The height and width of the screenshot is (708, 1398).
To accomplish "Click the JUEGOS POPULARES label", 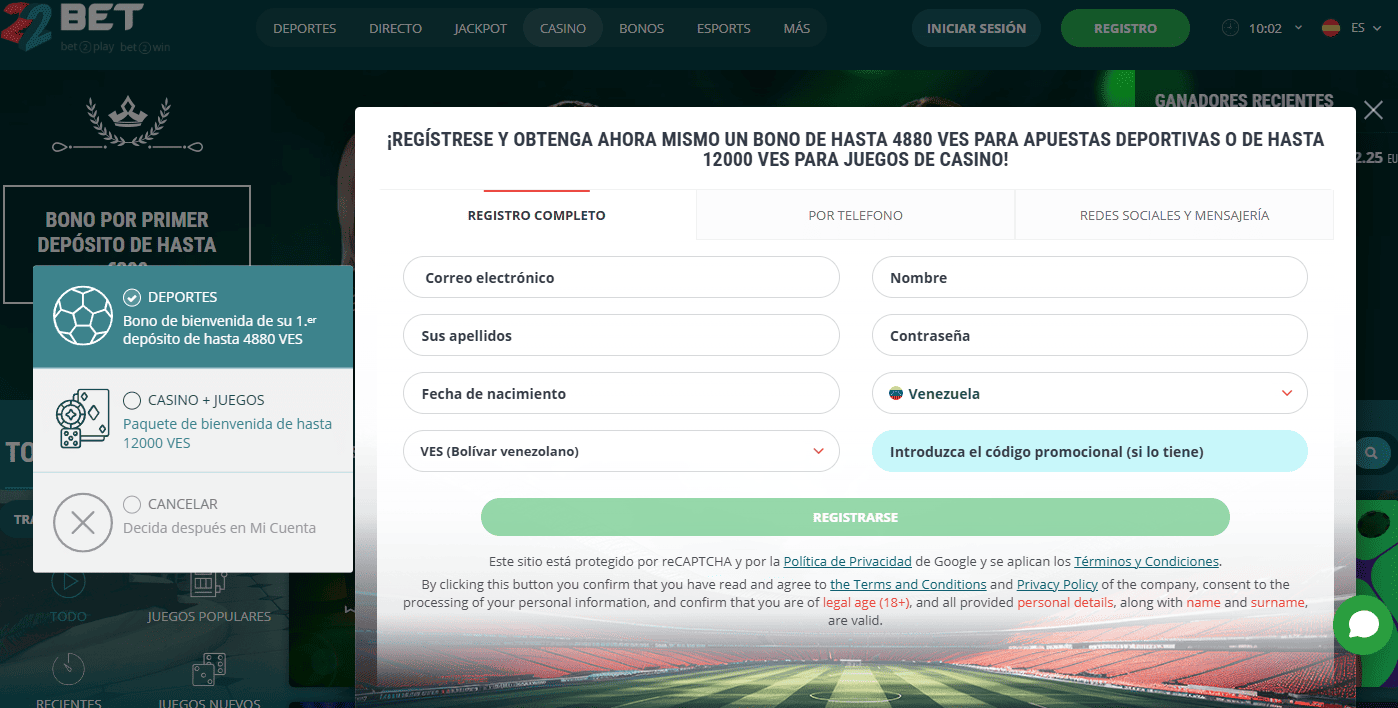I will [209, 616].
